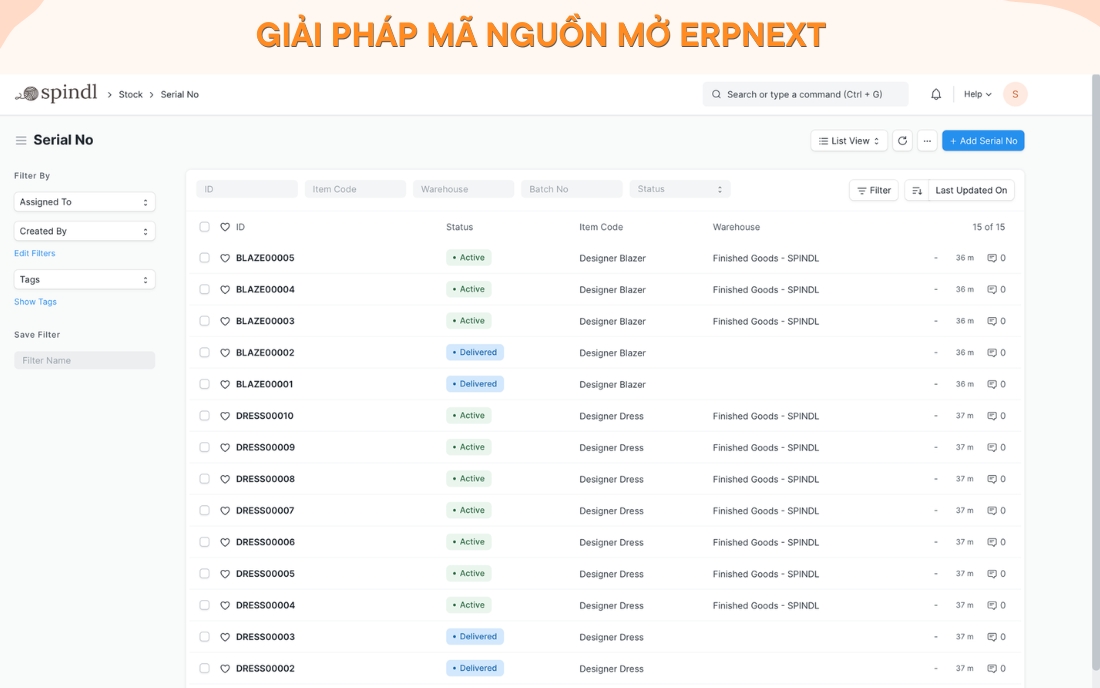Select the BLAZE00005 row checkbox
The width and height of the screenshot is (1100, 688).
coord(204,257)
